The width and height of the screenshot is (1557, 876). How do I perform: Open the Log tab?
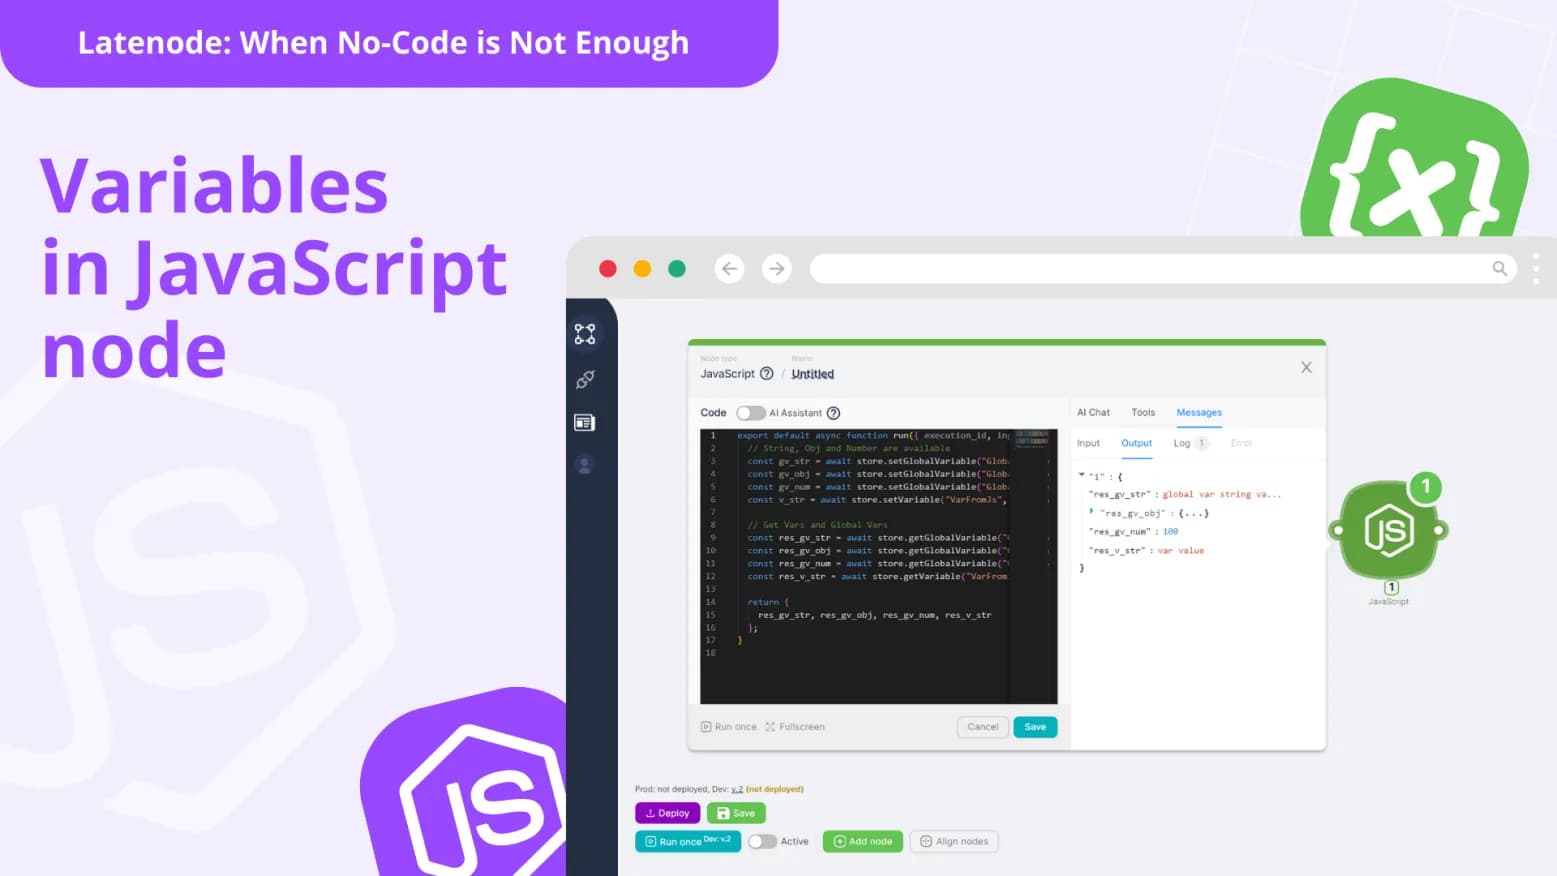(1182, 443)
